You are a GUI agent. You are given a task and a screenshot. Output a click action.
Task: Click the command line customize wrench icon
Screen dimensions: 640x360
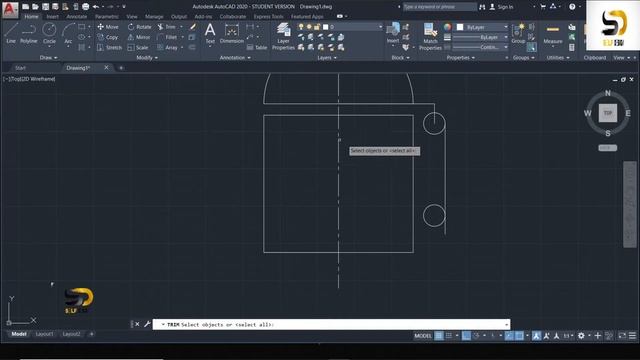pos(147,324)
